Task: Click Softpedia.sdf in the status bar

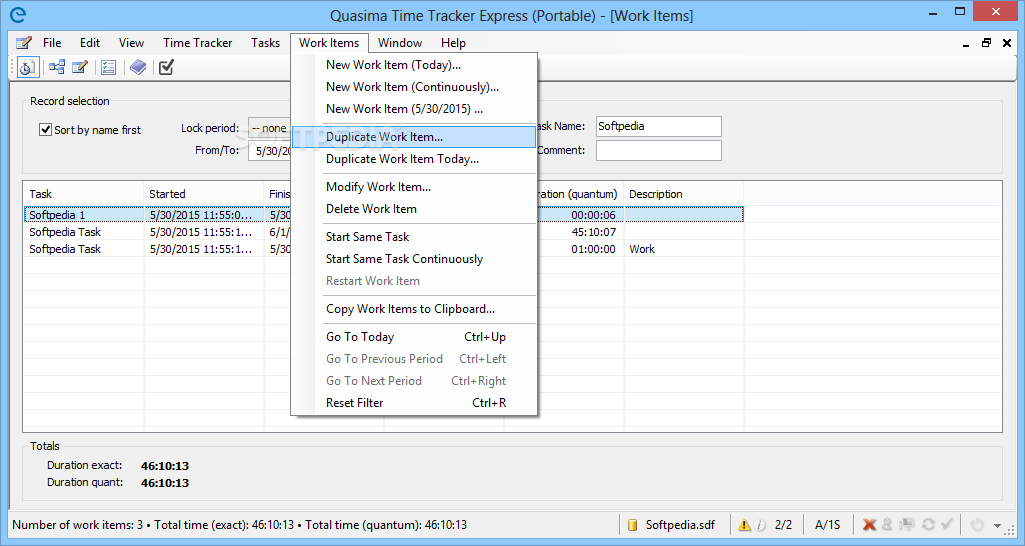Action: pyautogui.click(x=680, y=524)
